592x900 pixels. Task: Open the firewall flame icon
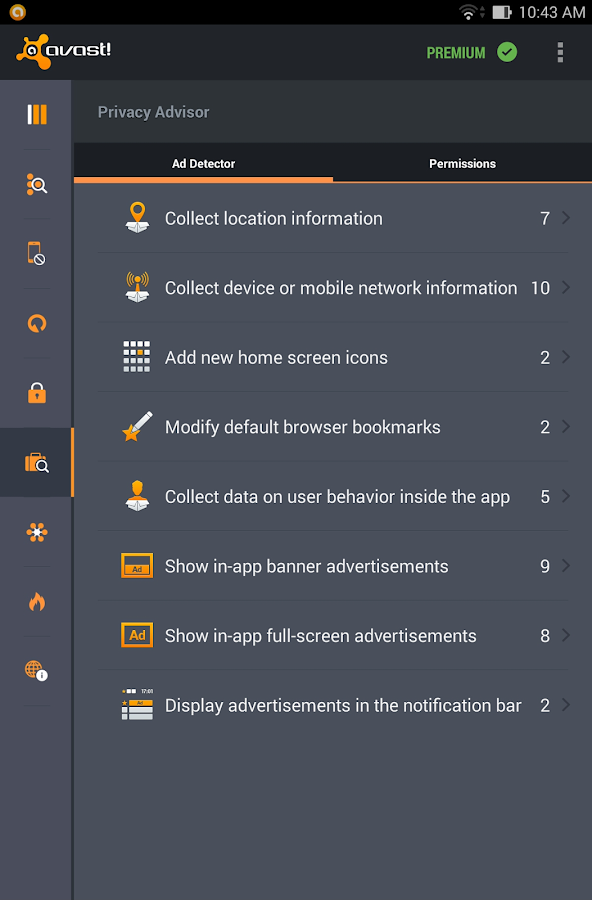(37, 602)
